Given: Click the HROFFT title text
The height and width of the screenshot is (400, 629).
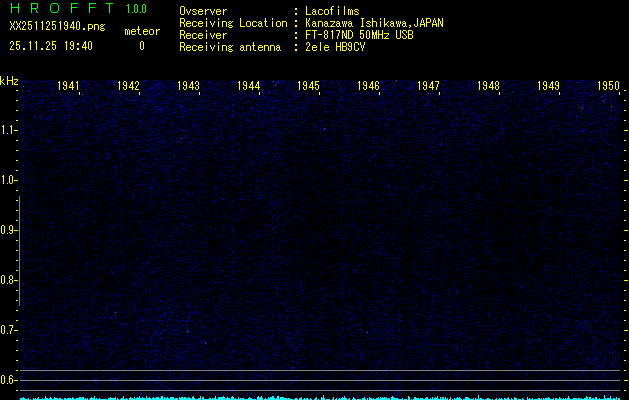Looking at the screenshot, I should 59,9.
